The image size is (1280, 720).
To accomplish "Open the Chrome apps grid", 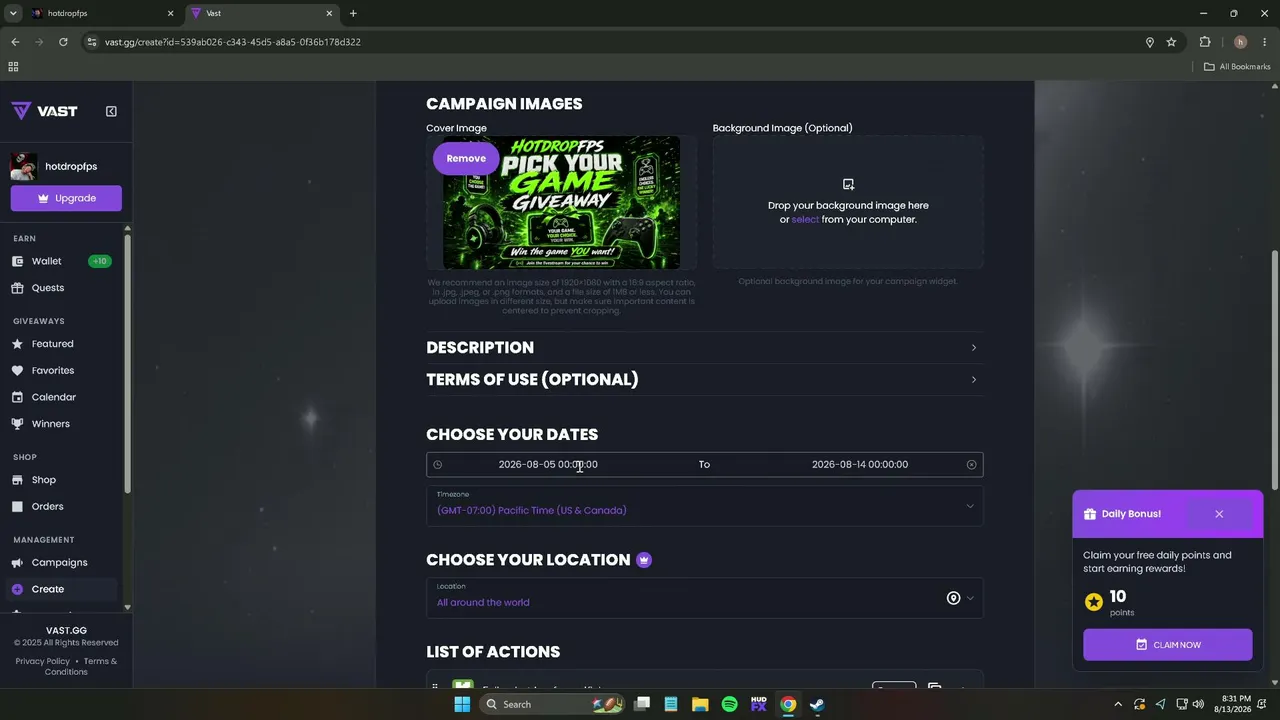I will tap(13, 67).
